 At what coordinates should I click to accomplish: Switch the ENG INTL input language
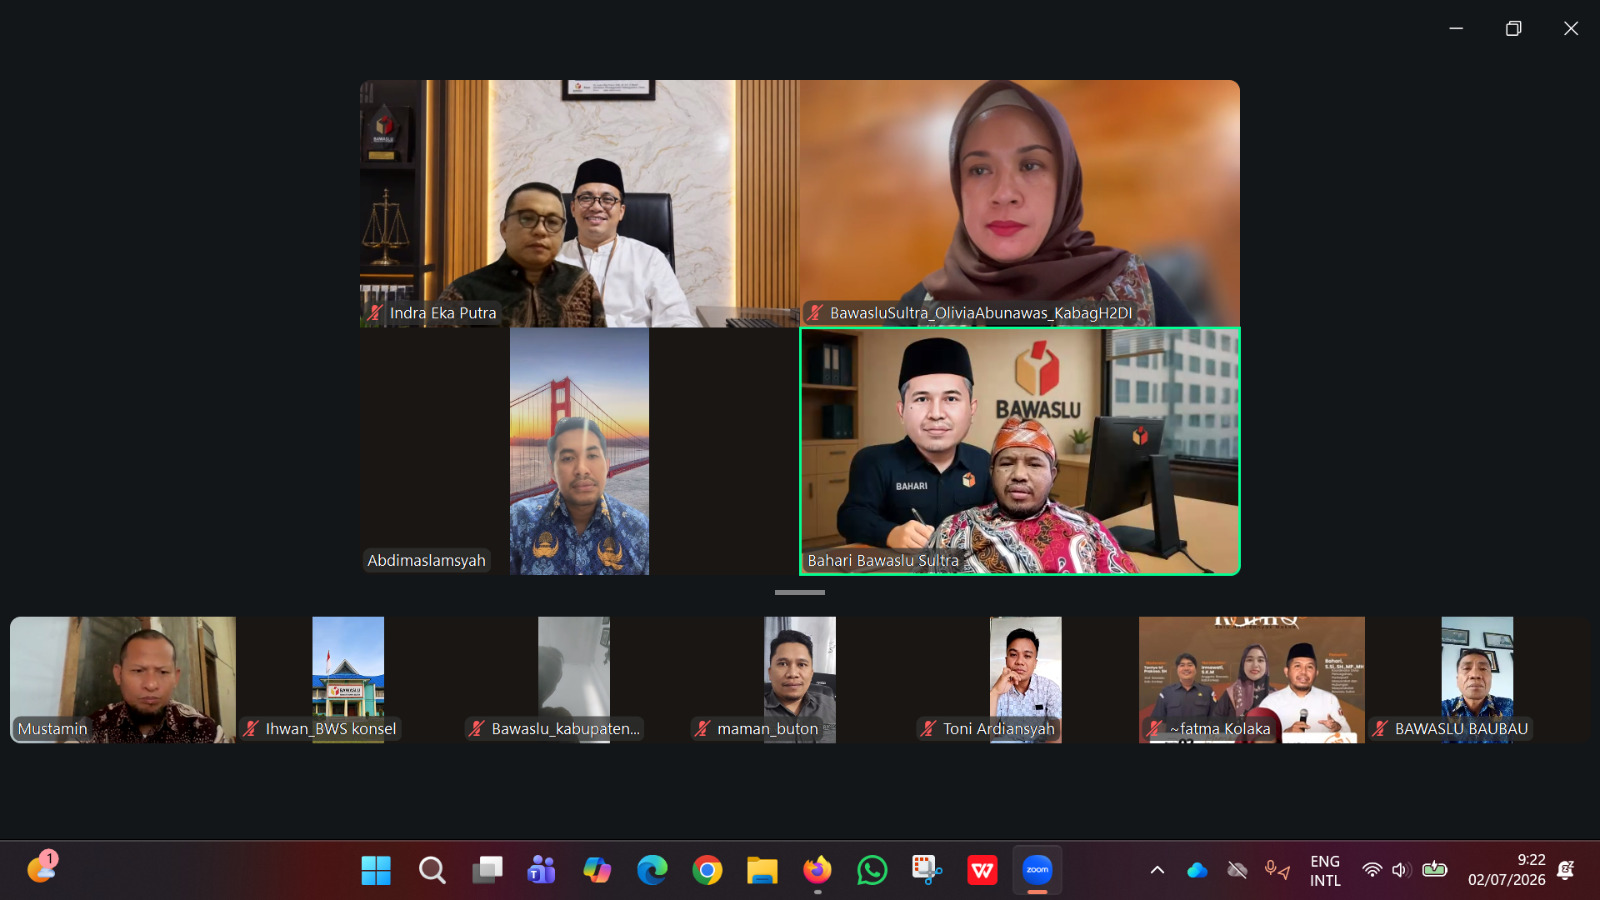[x=1325, y=871]
